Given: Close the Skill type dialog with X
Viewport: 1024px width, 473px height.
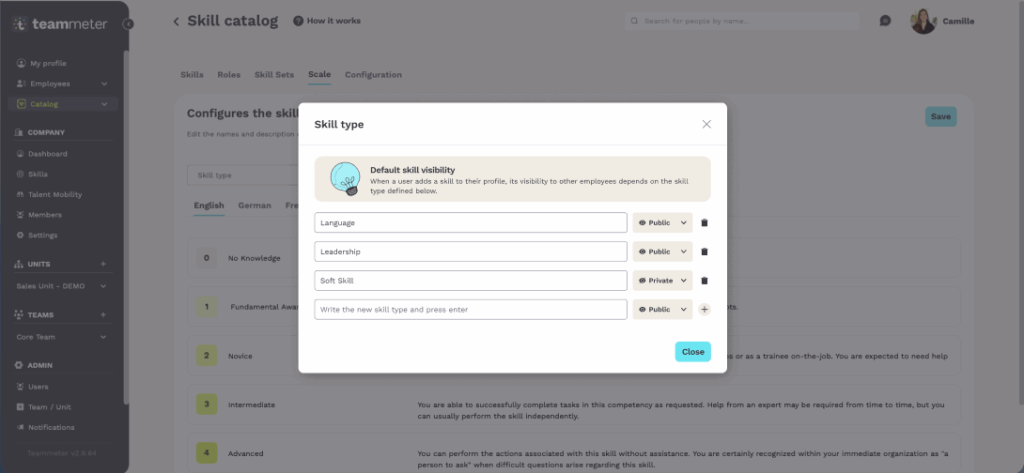Looking at the screenshot, I should (706, 124).
